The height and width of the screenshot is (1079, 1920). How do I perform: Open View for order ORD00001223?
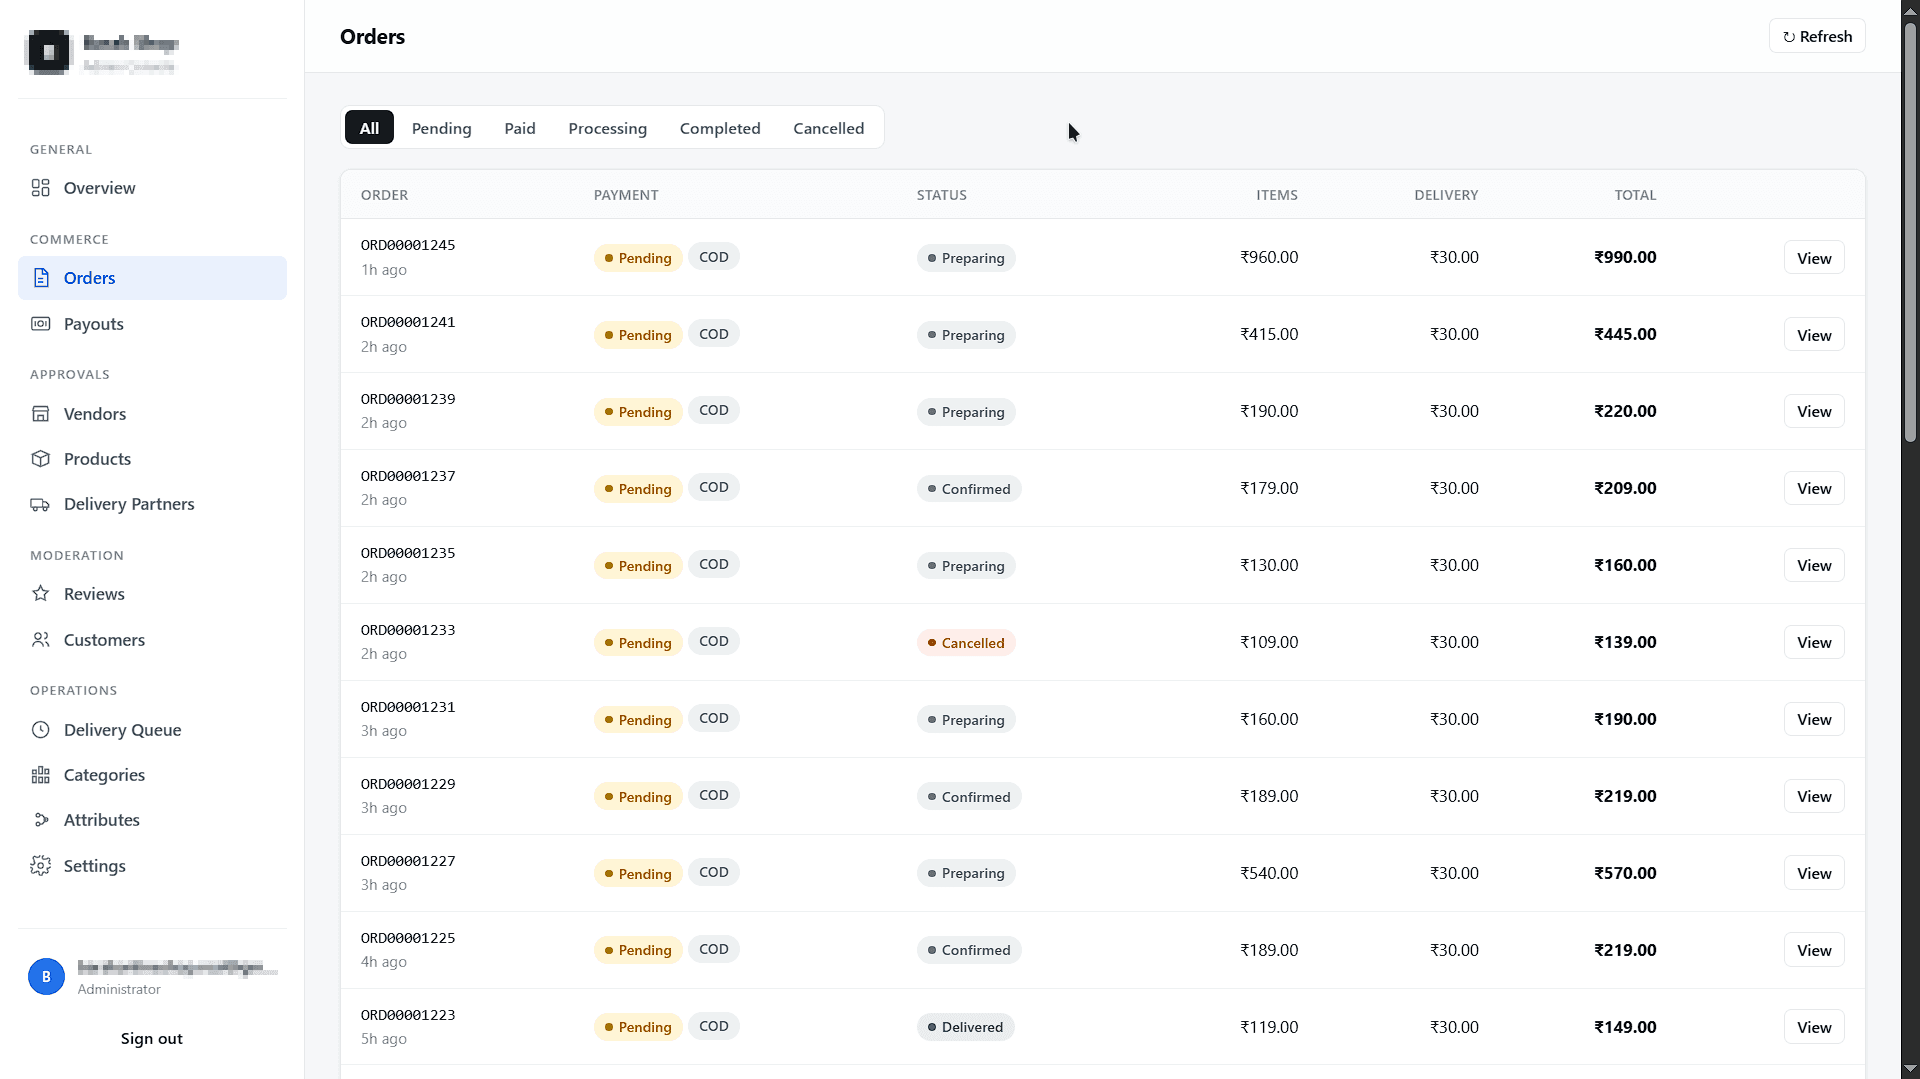[x=1814, y=1027]
